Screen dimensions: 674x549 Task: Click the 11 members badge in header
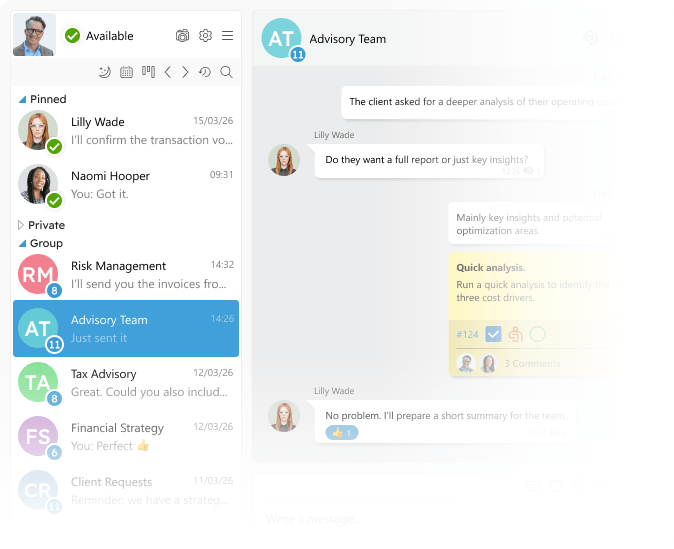coord(298,55)
